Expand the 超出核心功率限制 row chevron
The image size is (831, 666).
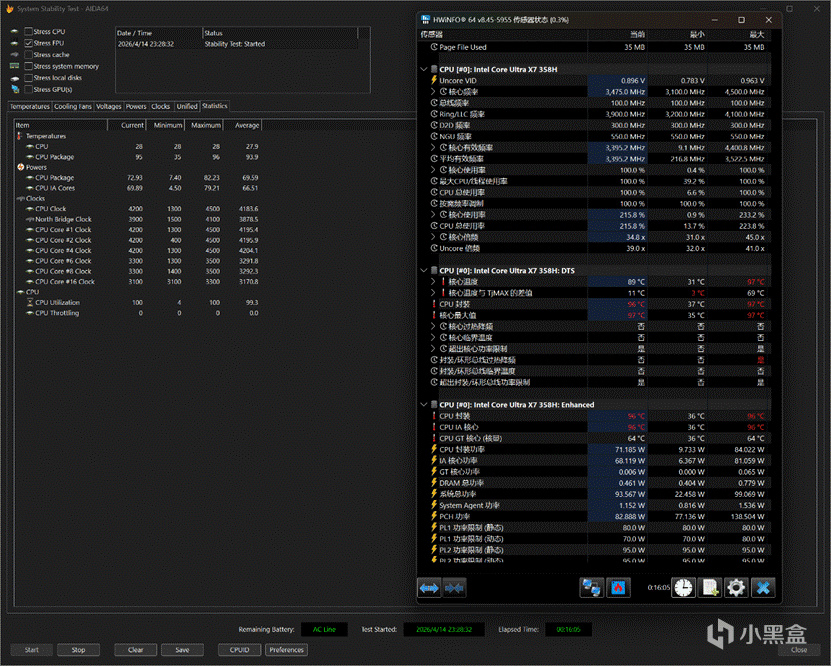click(433, 349)
